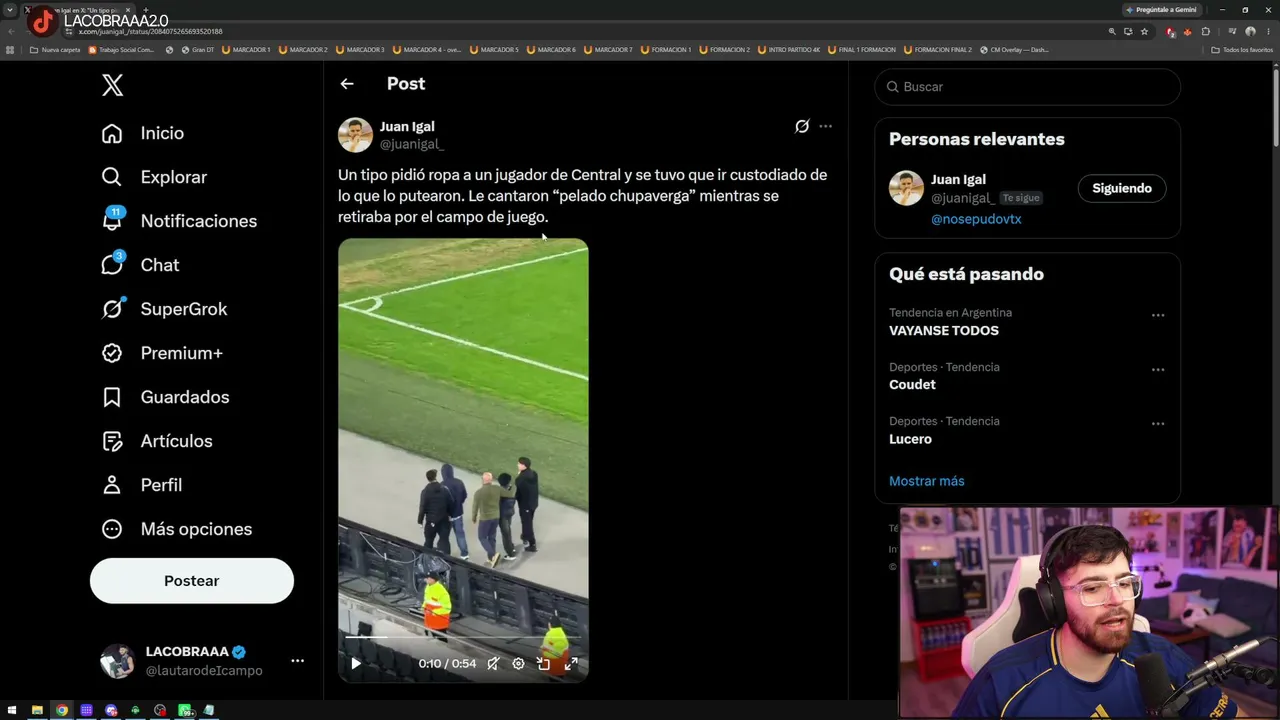Click Mostrar más under trends

click(x=927, y=481)
